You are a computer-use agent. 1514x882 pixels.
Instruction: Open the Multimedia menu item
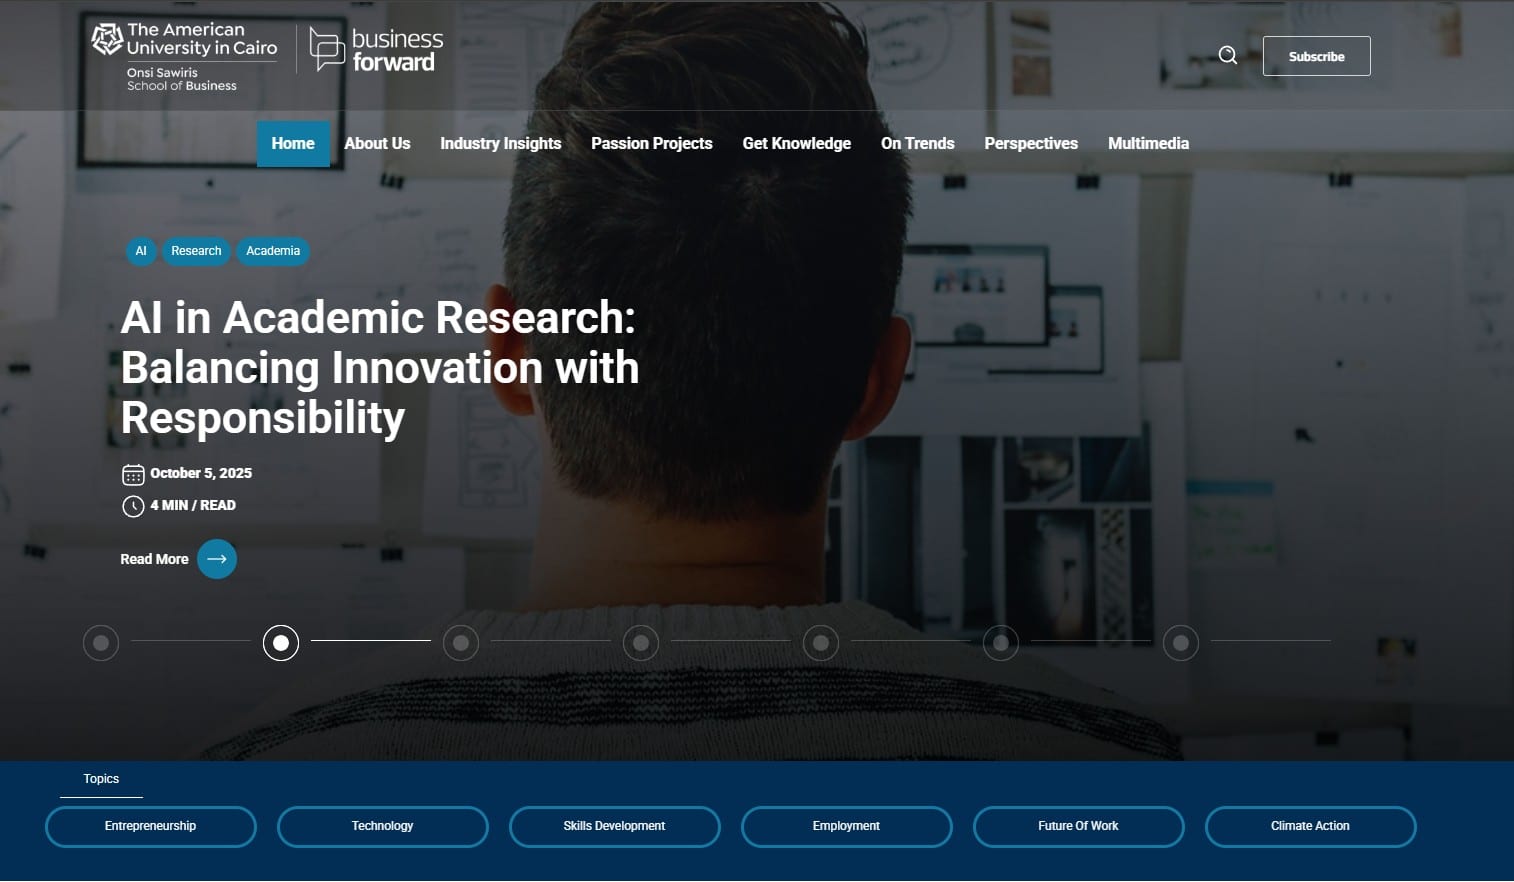(1148, 144)
